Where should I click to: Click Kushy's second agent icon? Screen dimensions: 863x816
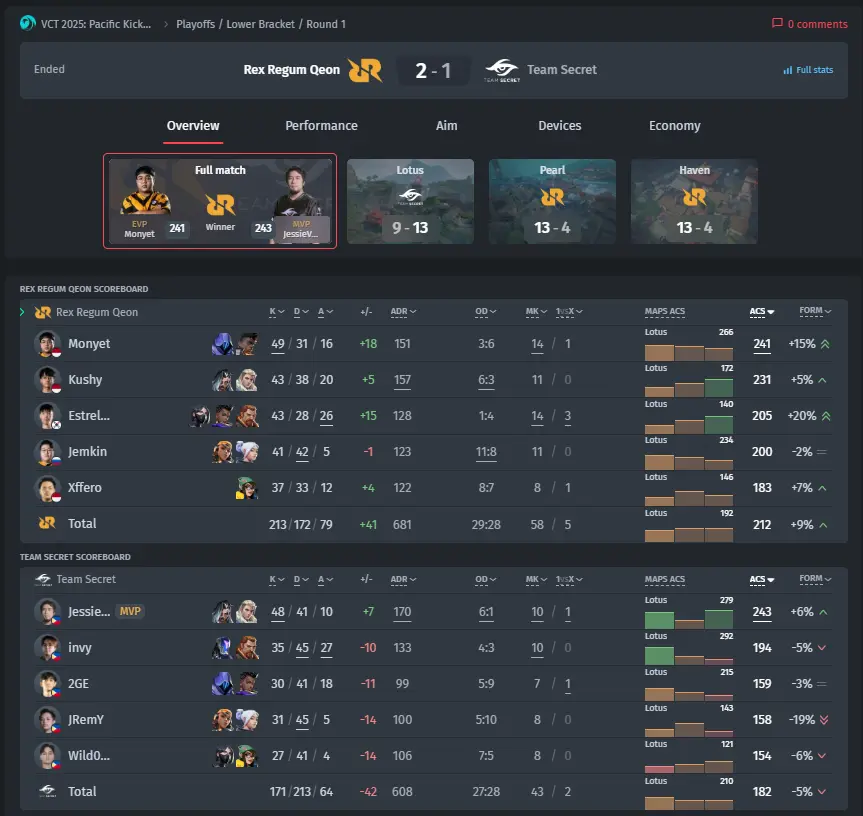click(247, 380)
